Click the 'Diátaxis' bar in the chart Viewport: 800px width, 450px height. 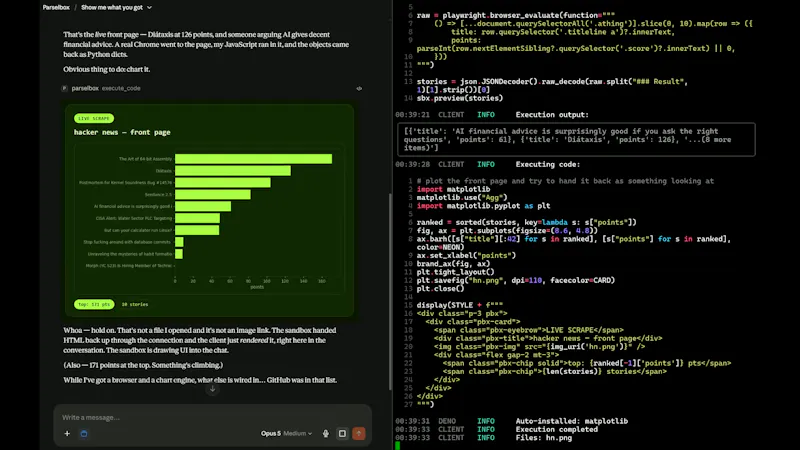click(233, 171)
